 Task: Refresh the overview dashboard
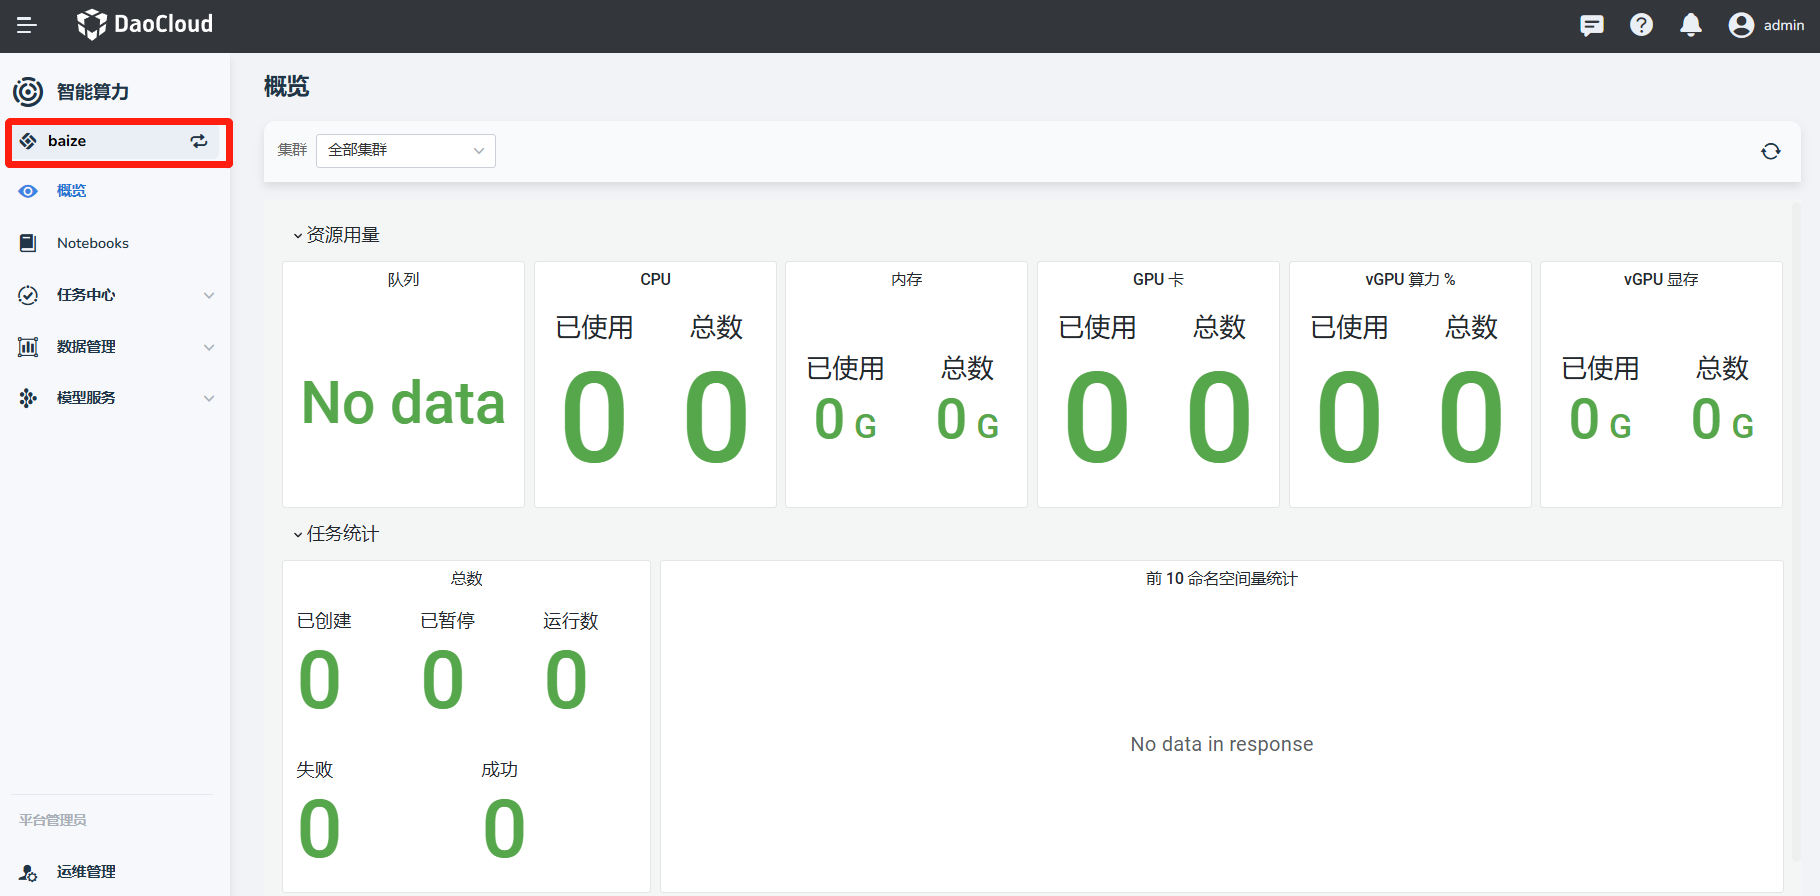pyautogui.click(x=1770, y=151)
